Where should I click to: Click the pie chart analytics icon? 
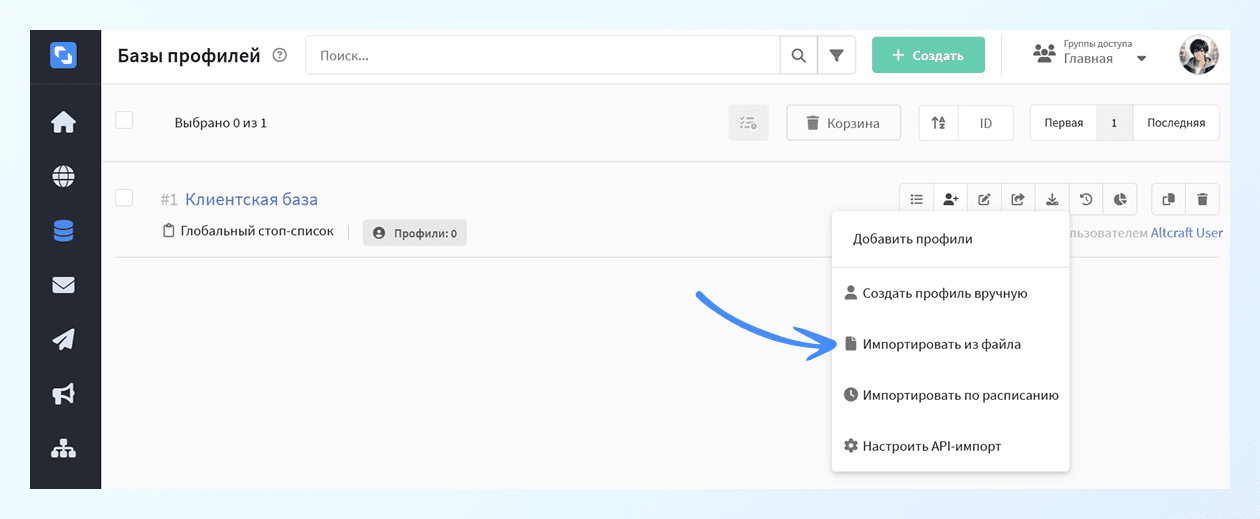1120,199
